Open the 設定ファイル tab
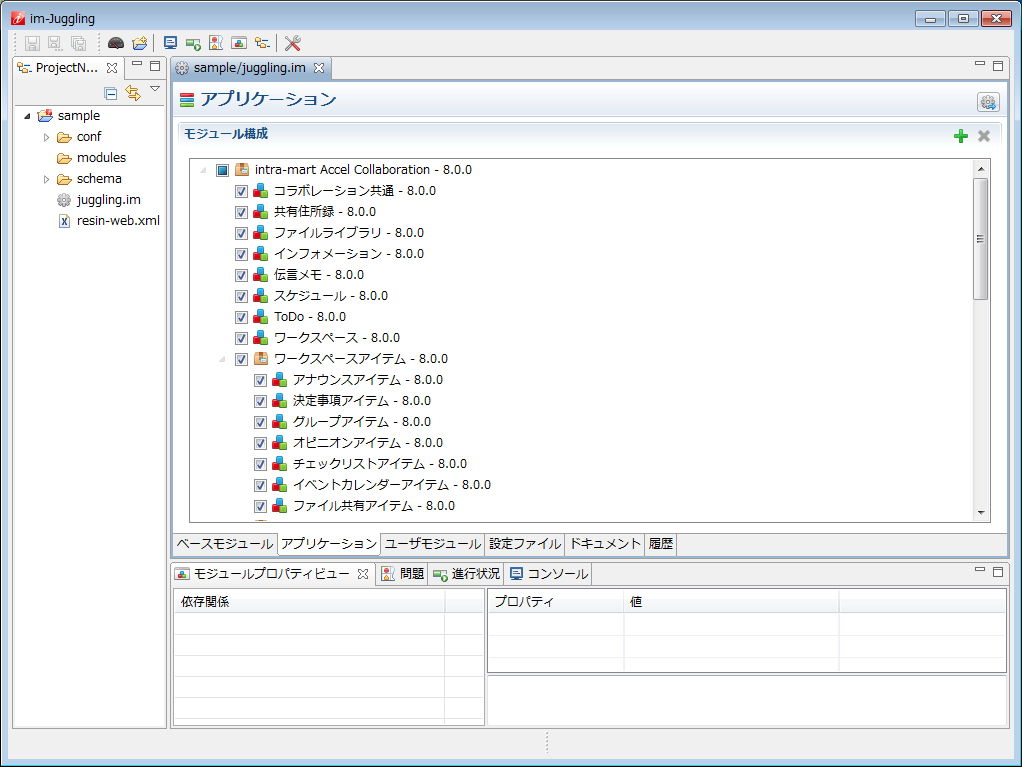The image size is (1022, 767). [525, 543]
